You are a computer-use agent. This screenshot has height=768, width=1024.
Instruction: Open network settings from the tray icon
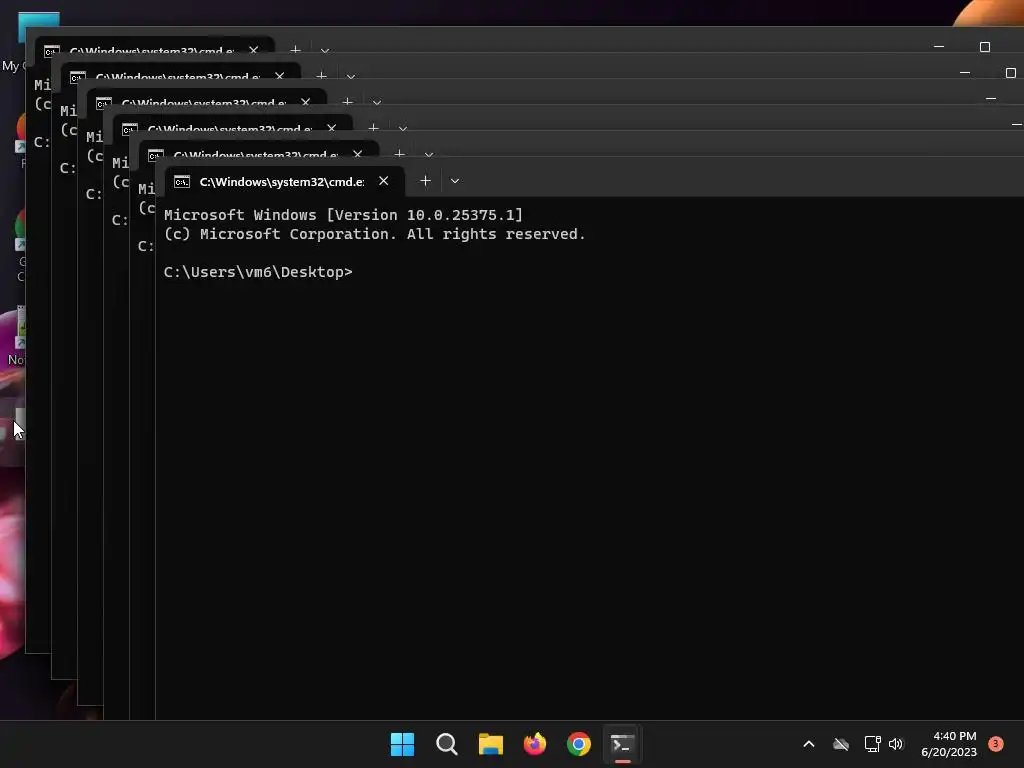tap(872, 744)
